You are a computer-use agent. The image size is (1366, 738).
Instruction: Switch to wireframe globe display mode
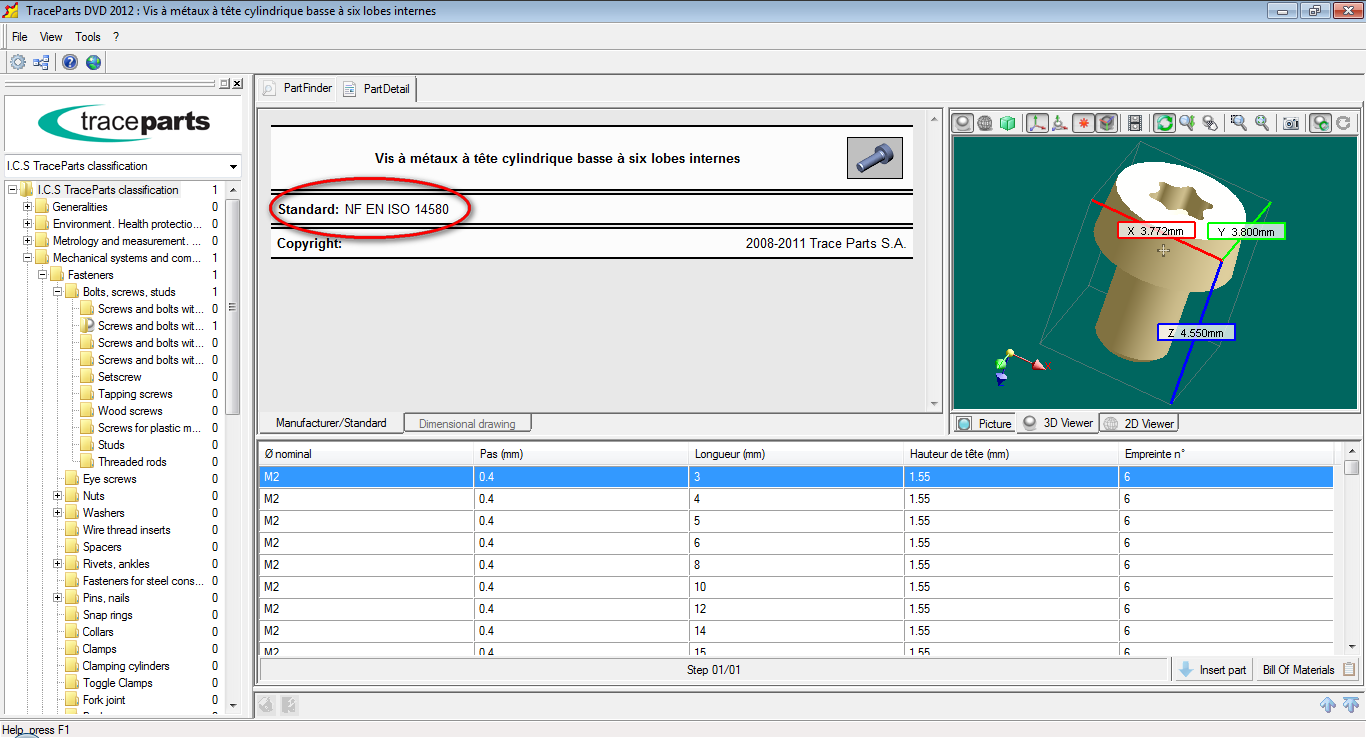coord(985,123)
